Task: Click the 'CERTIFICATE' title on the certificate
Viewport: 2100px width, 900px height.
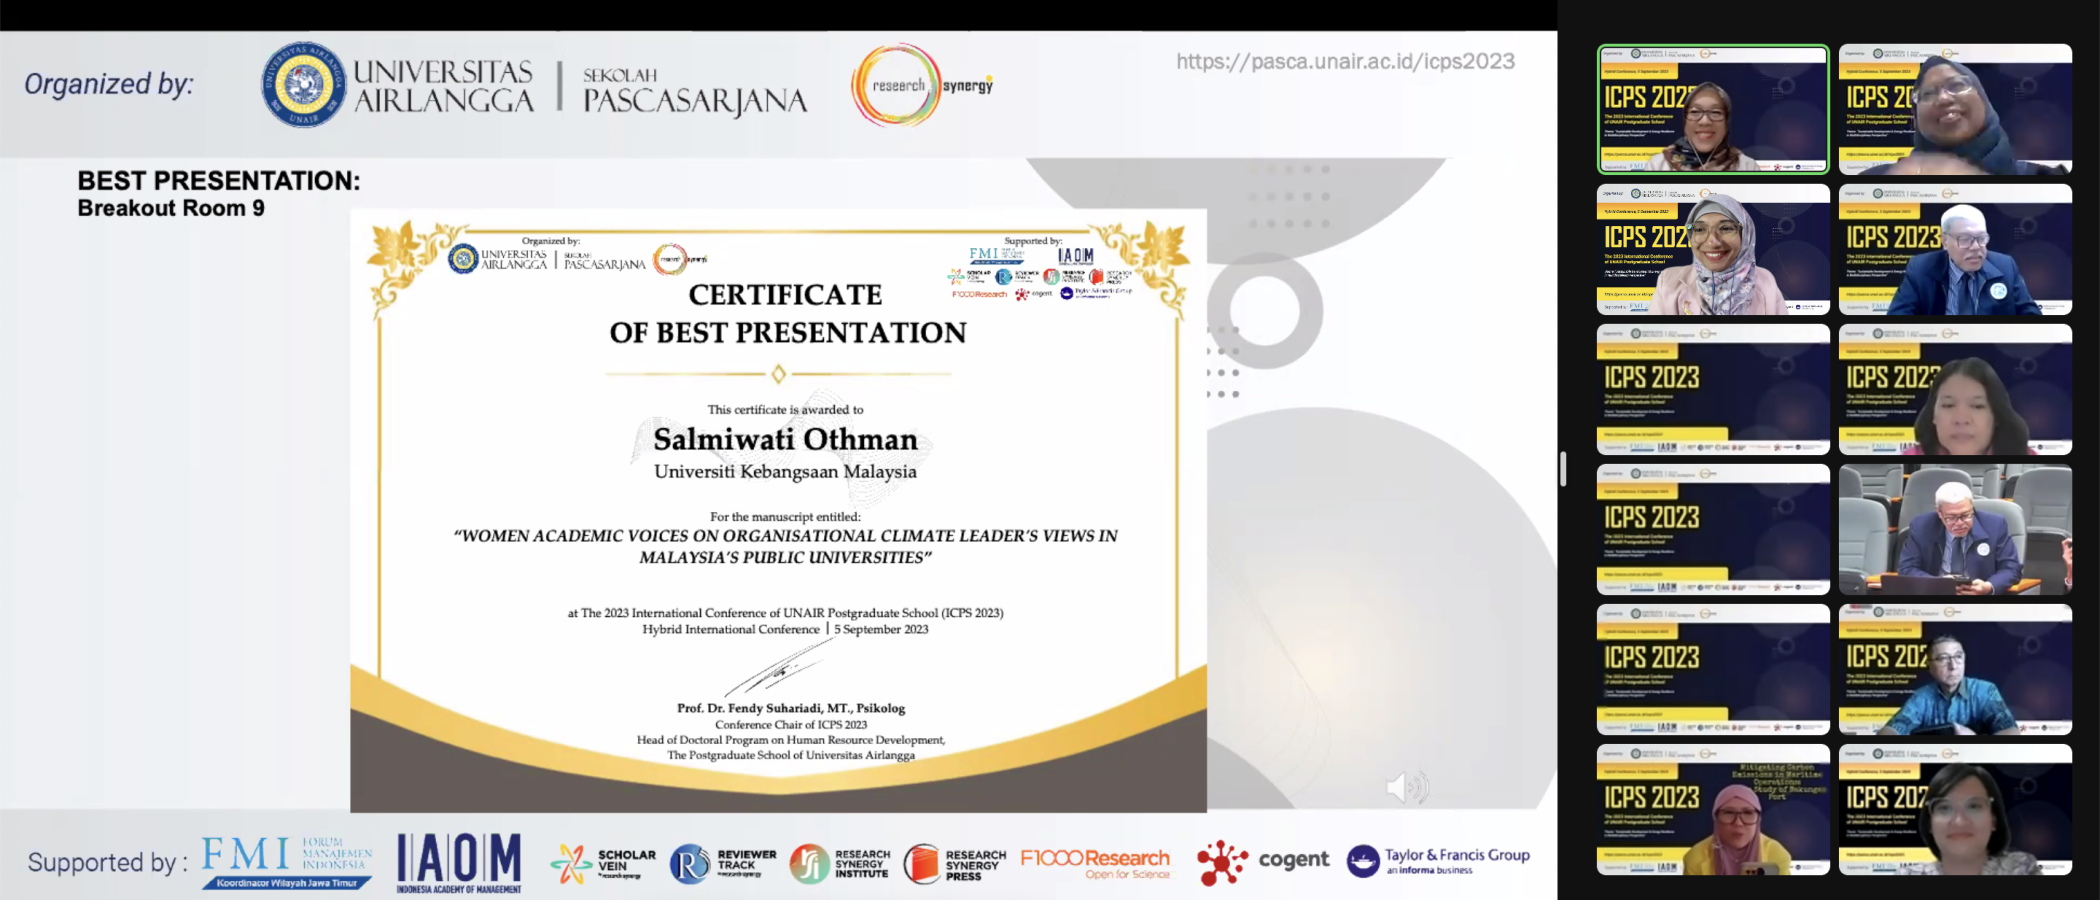Action: point(785,295)
